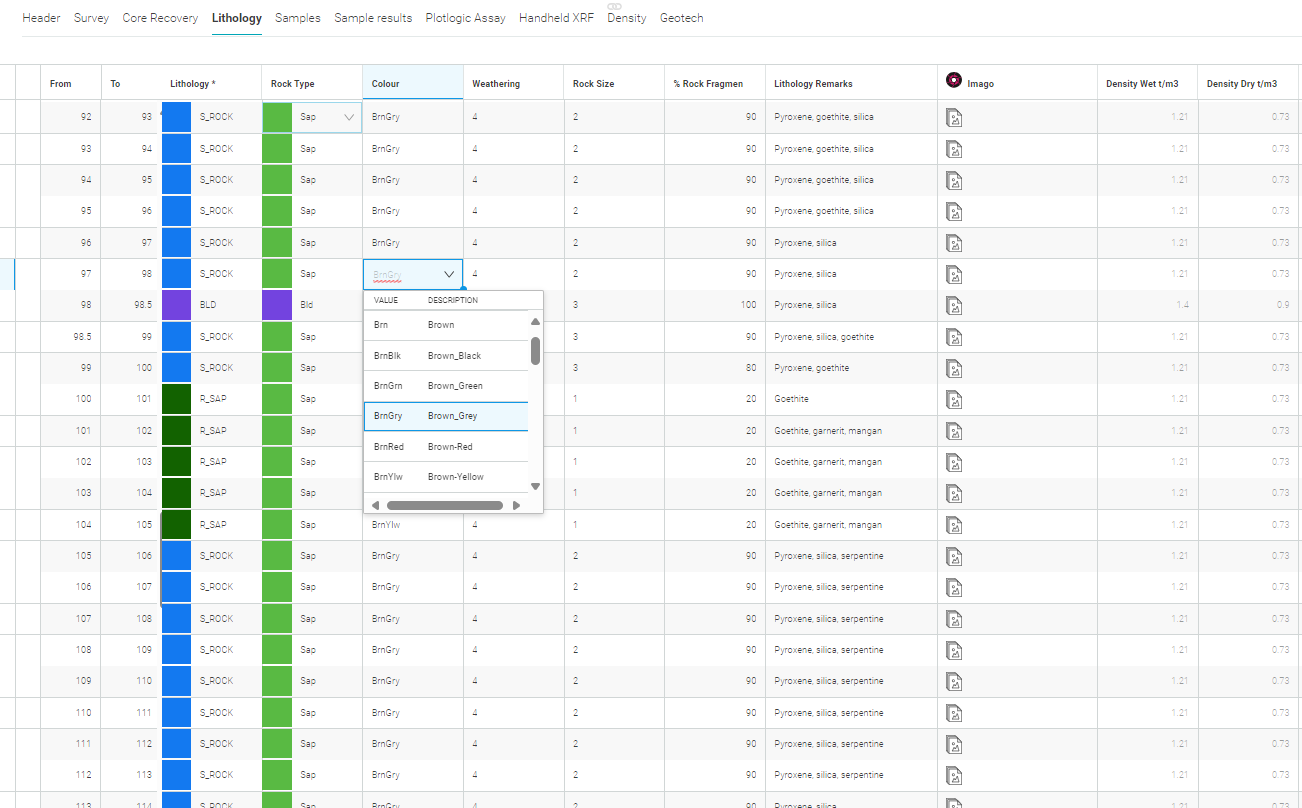Image resolution: width=1302 pixels, height=808 pixels.
Task: Open the Core Recovery tab
Action: (160, 18)
